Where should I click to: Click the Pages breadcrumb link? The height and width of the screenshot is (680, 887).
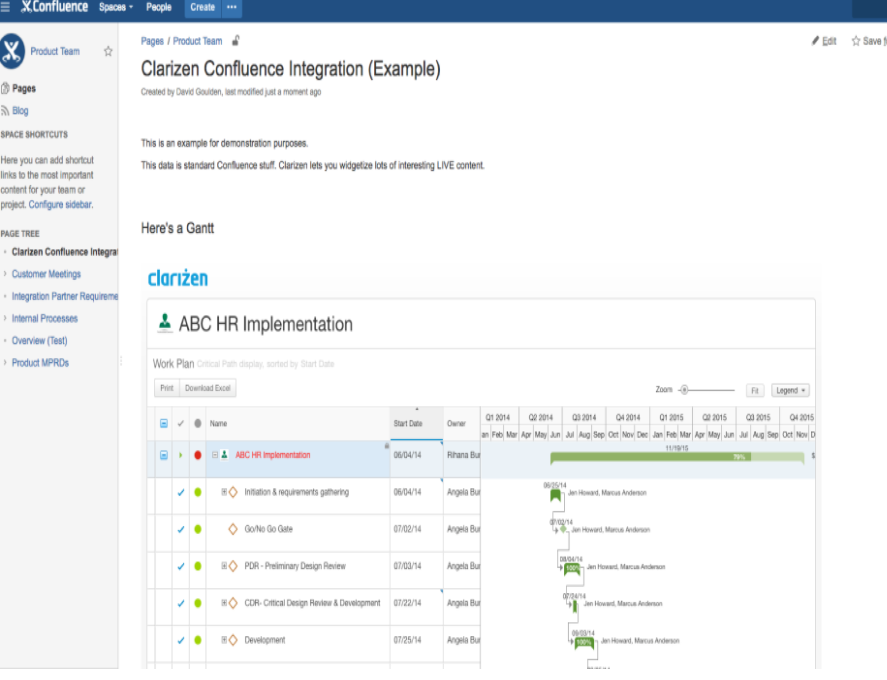[152, 41]
